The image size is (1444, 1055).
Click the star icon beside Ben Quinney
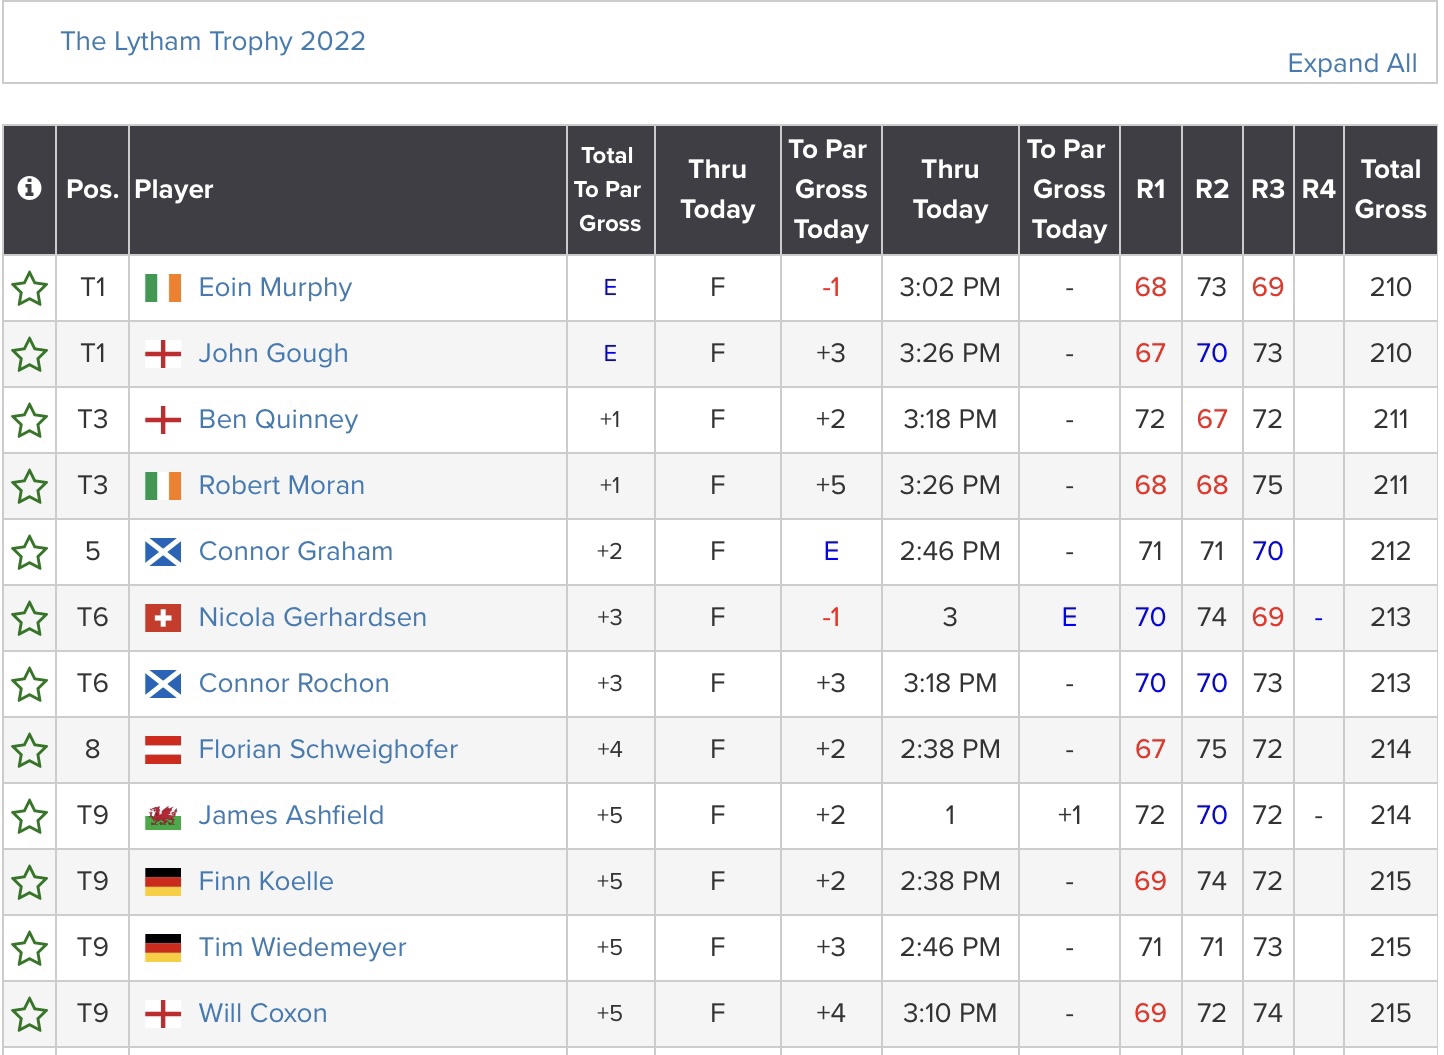pos(30,420)
